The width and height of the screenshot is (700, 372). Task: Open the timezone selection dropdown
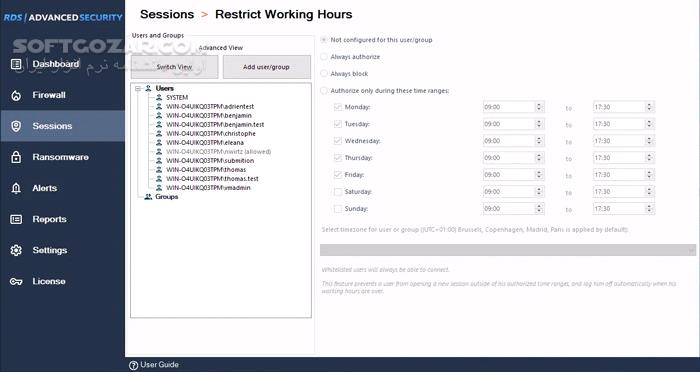[x=508, y=250]
